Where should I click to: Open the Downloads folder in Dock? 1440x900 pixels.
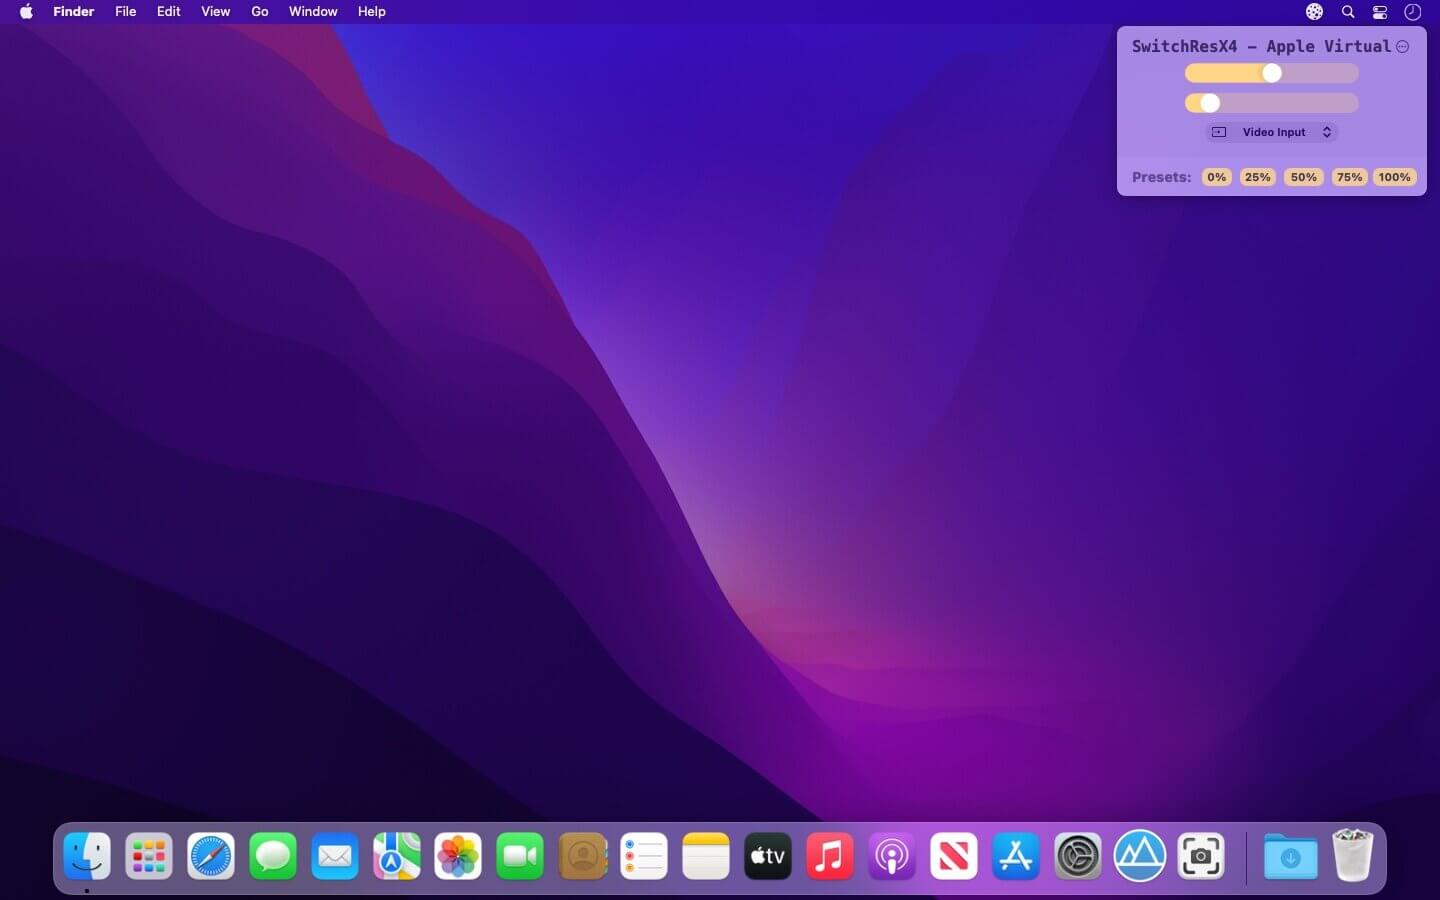(x=1290, y=857)
